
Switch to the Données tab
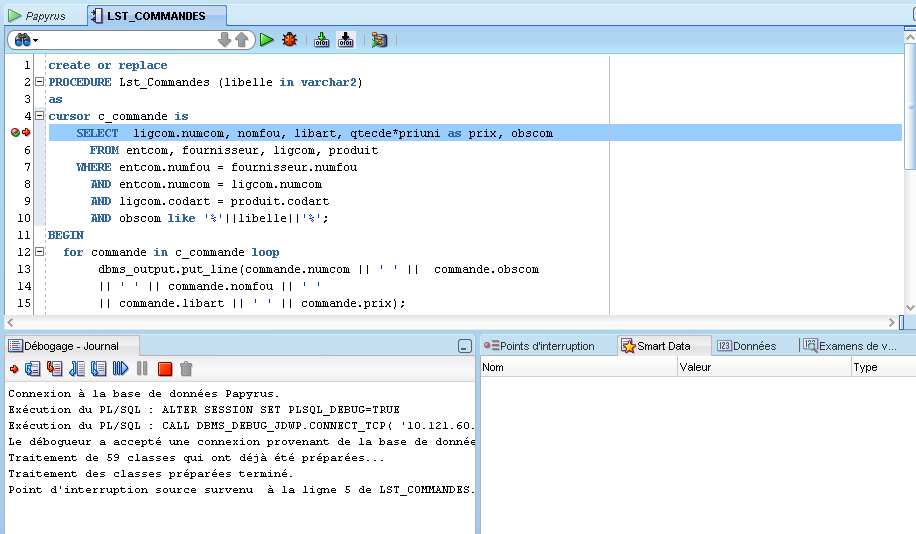click(x=747, y=346)
